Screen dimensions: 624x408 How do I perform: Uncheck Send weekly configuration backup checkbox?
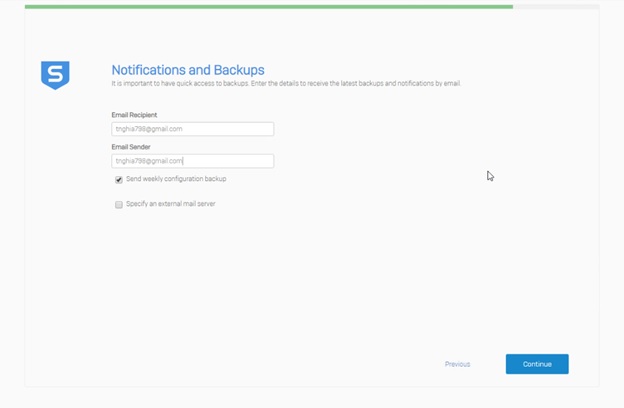(119, 180)
